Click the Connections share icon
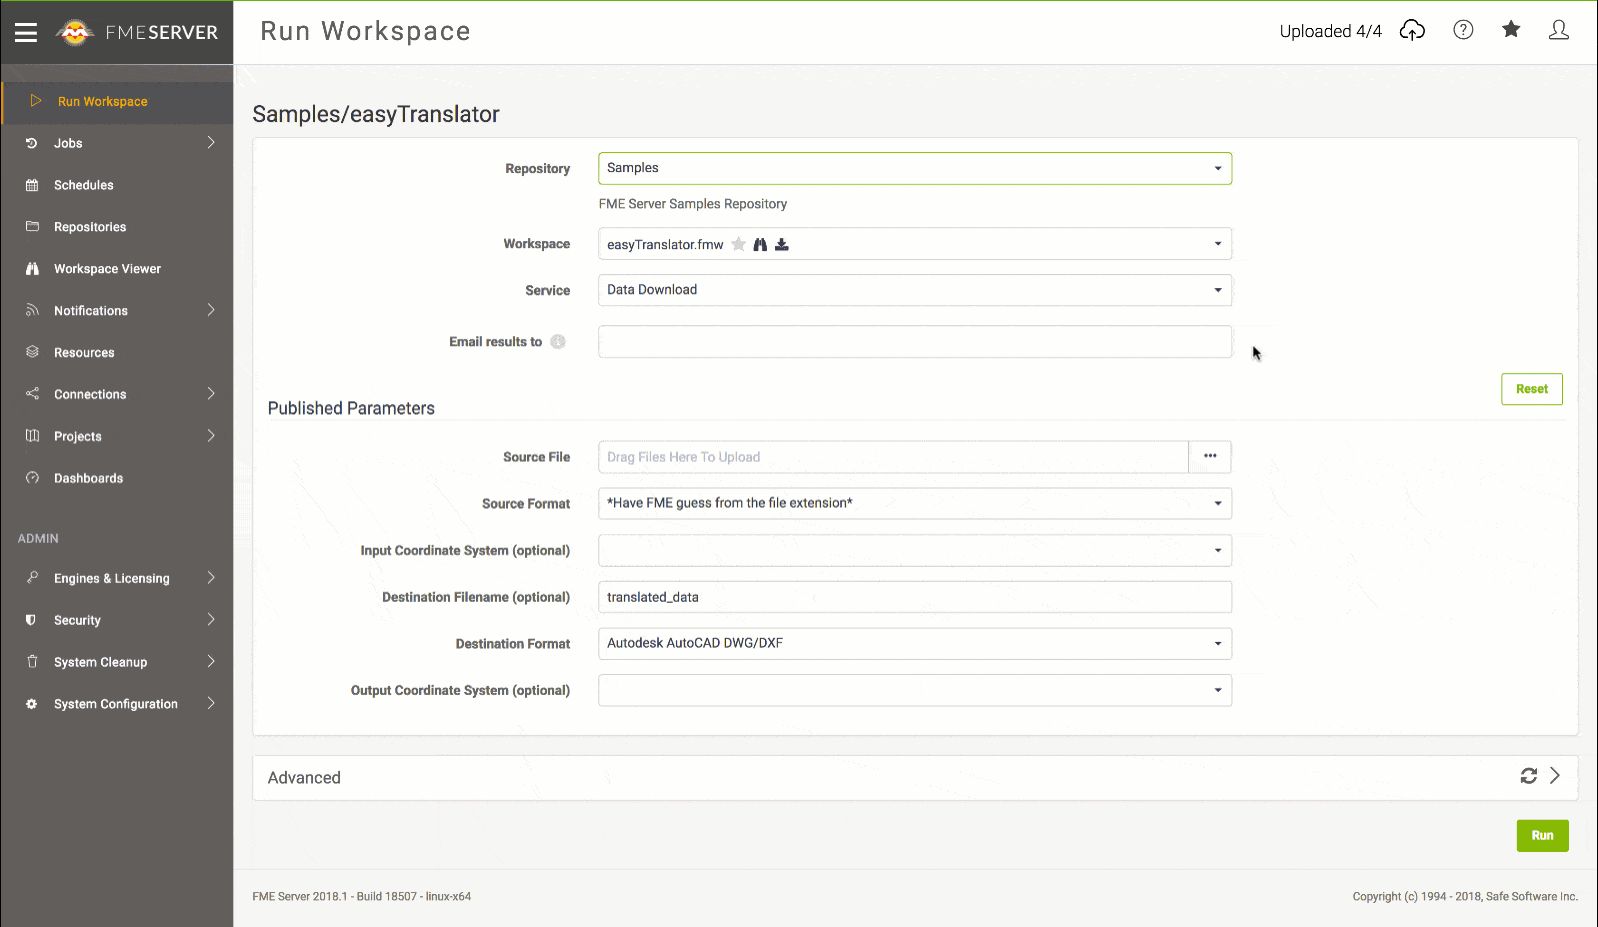This screenshot has width=1598, height=927. coord(32,394)
